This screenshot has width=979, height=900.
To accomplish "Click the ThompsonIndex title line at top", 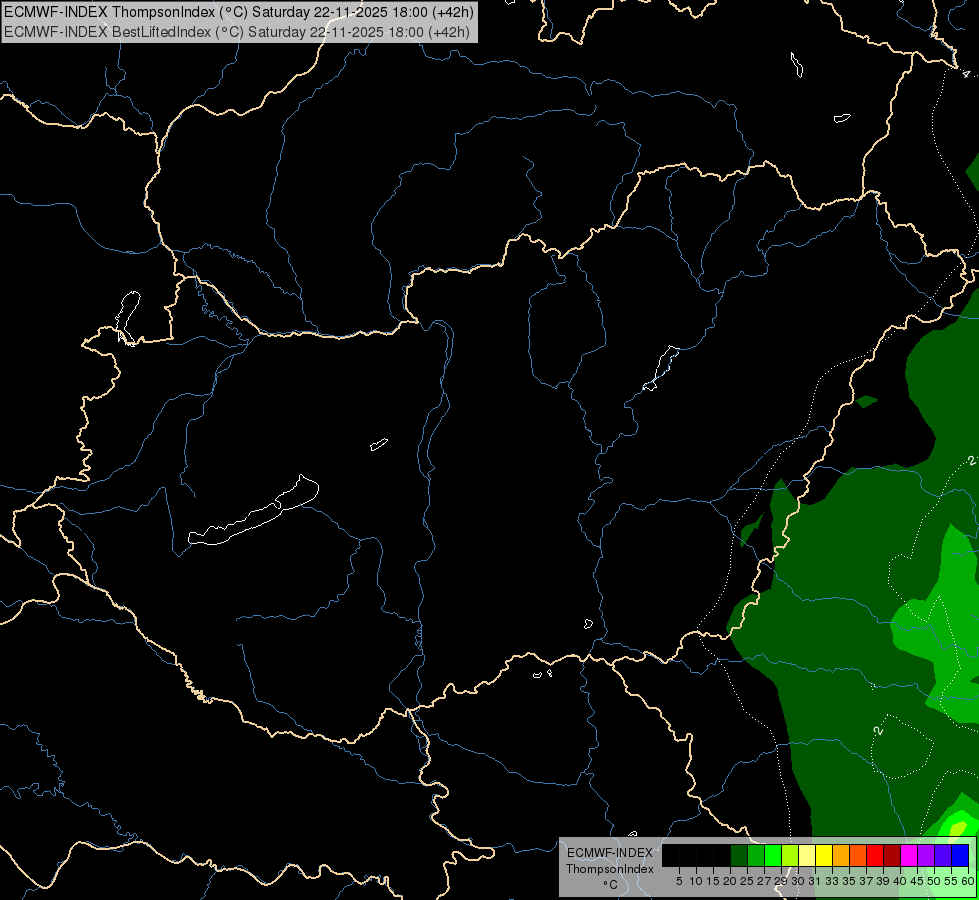I will (239, 12).
